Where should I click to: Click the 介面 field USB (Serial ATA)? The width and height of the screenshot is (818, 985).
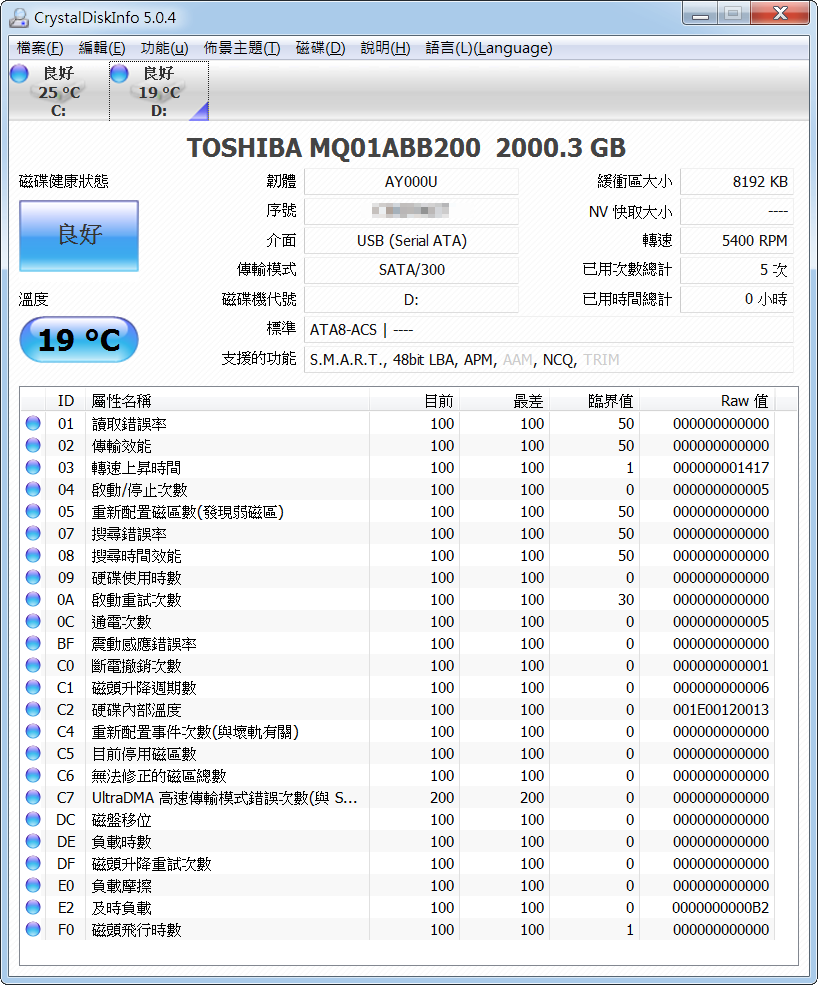pyautogui.click(x=412, y=241)
